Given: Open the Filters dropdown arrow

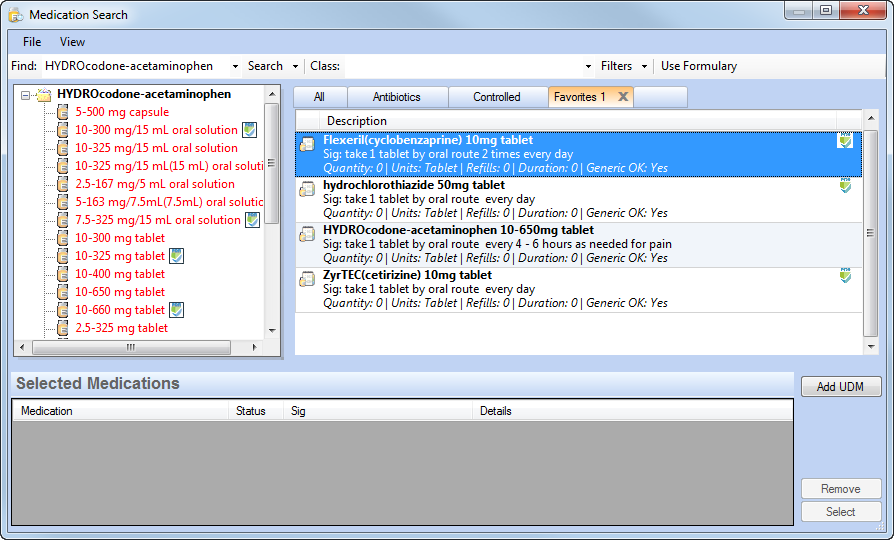Looking at the screenshot, I should click(x=644, y=66).
